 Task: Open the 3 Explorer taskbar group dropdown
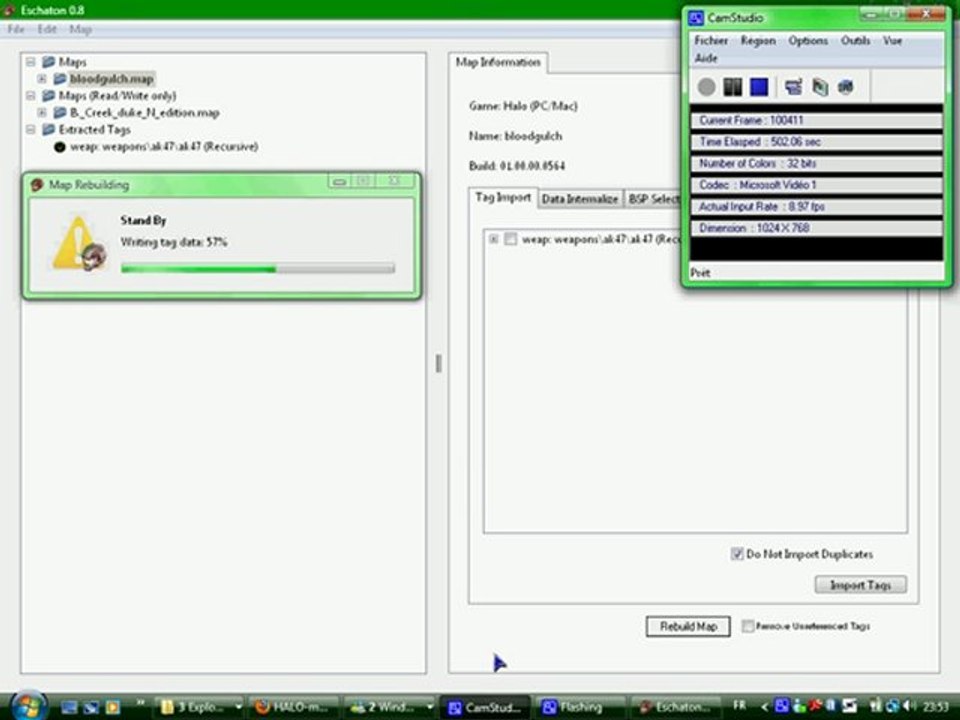(238, 707)
